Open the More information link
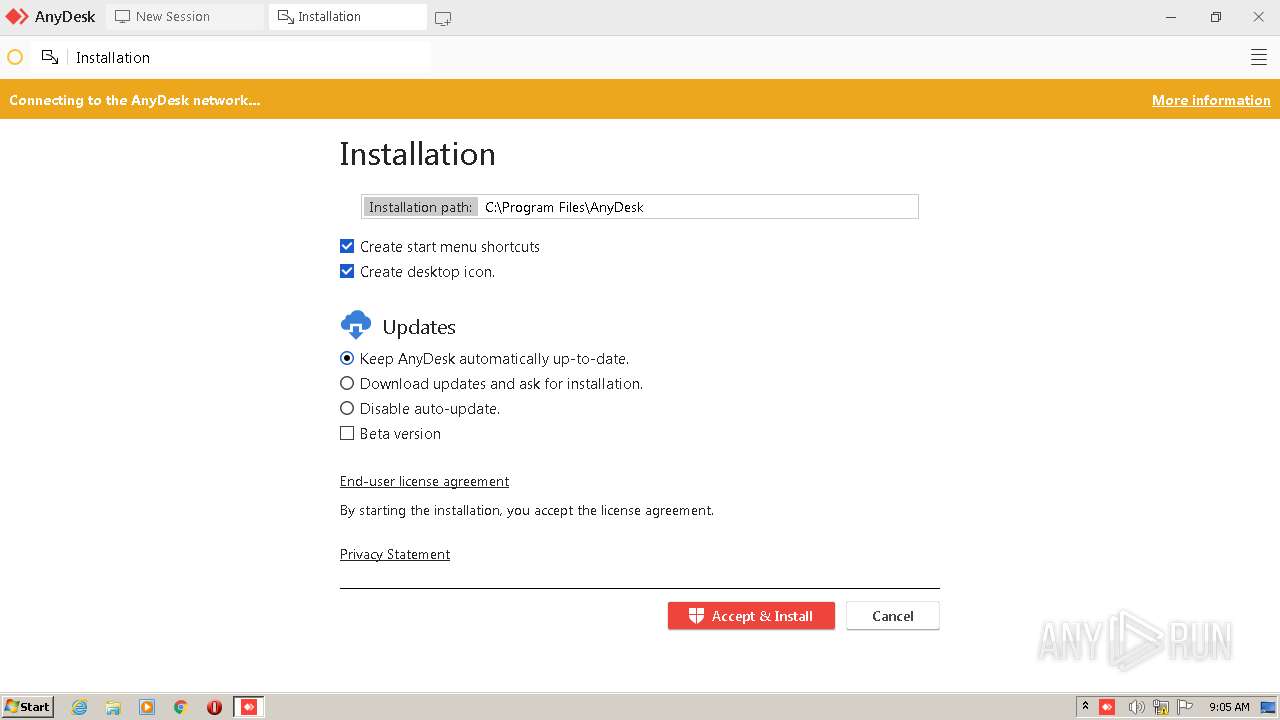This screenshot has width=1280, height=720. [x=1211, y=100]
